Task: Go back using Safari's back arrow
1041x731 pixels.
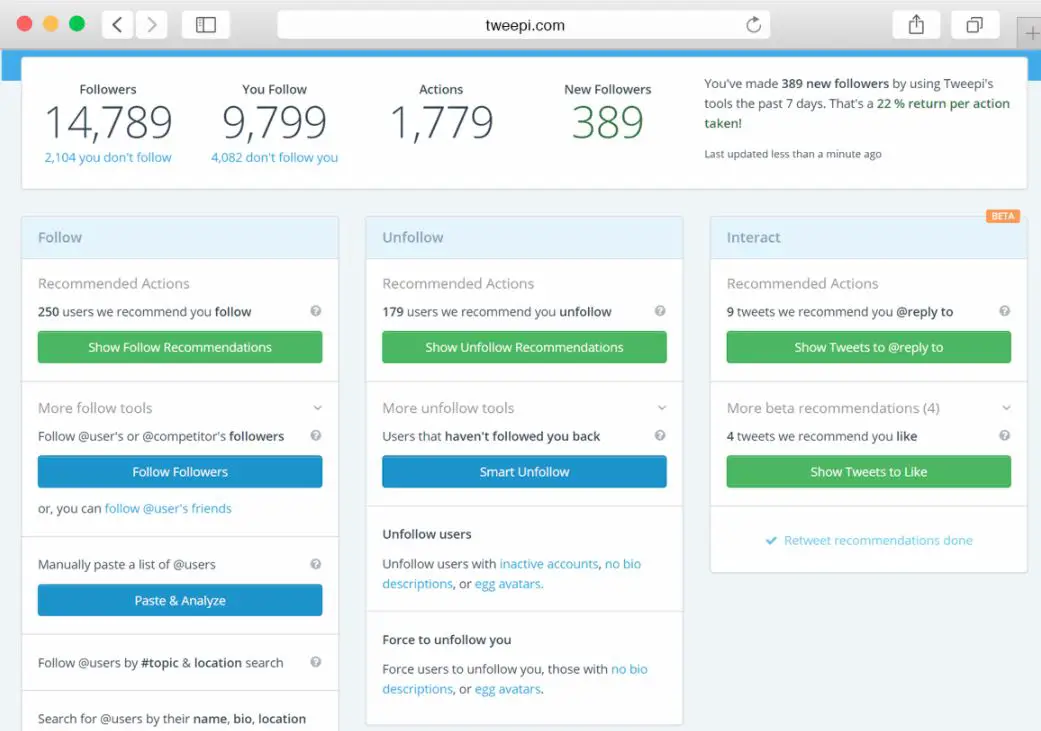Action: [118, 25]
